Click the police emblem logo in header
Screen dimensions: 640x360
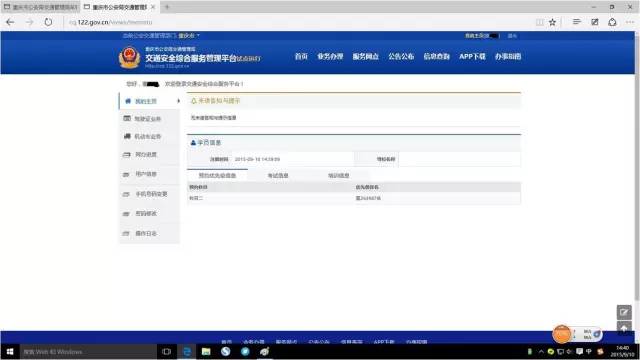pyautogui.click(x=129, y=58)
